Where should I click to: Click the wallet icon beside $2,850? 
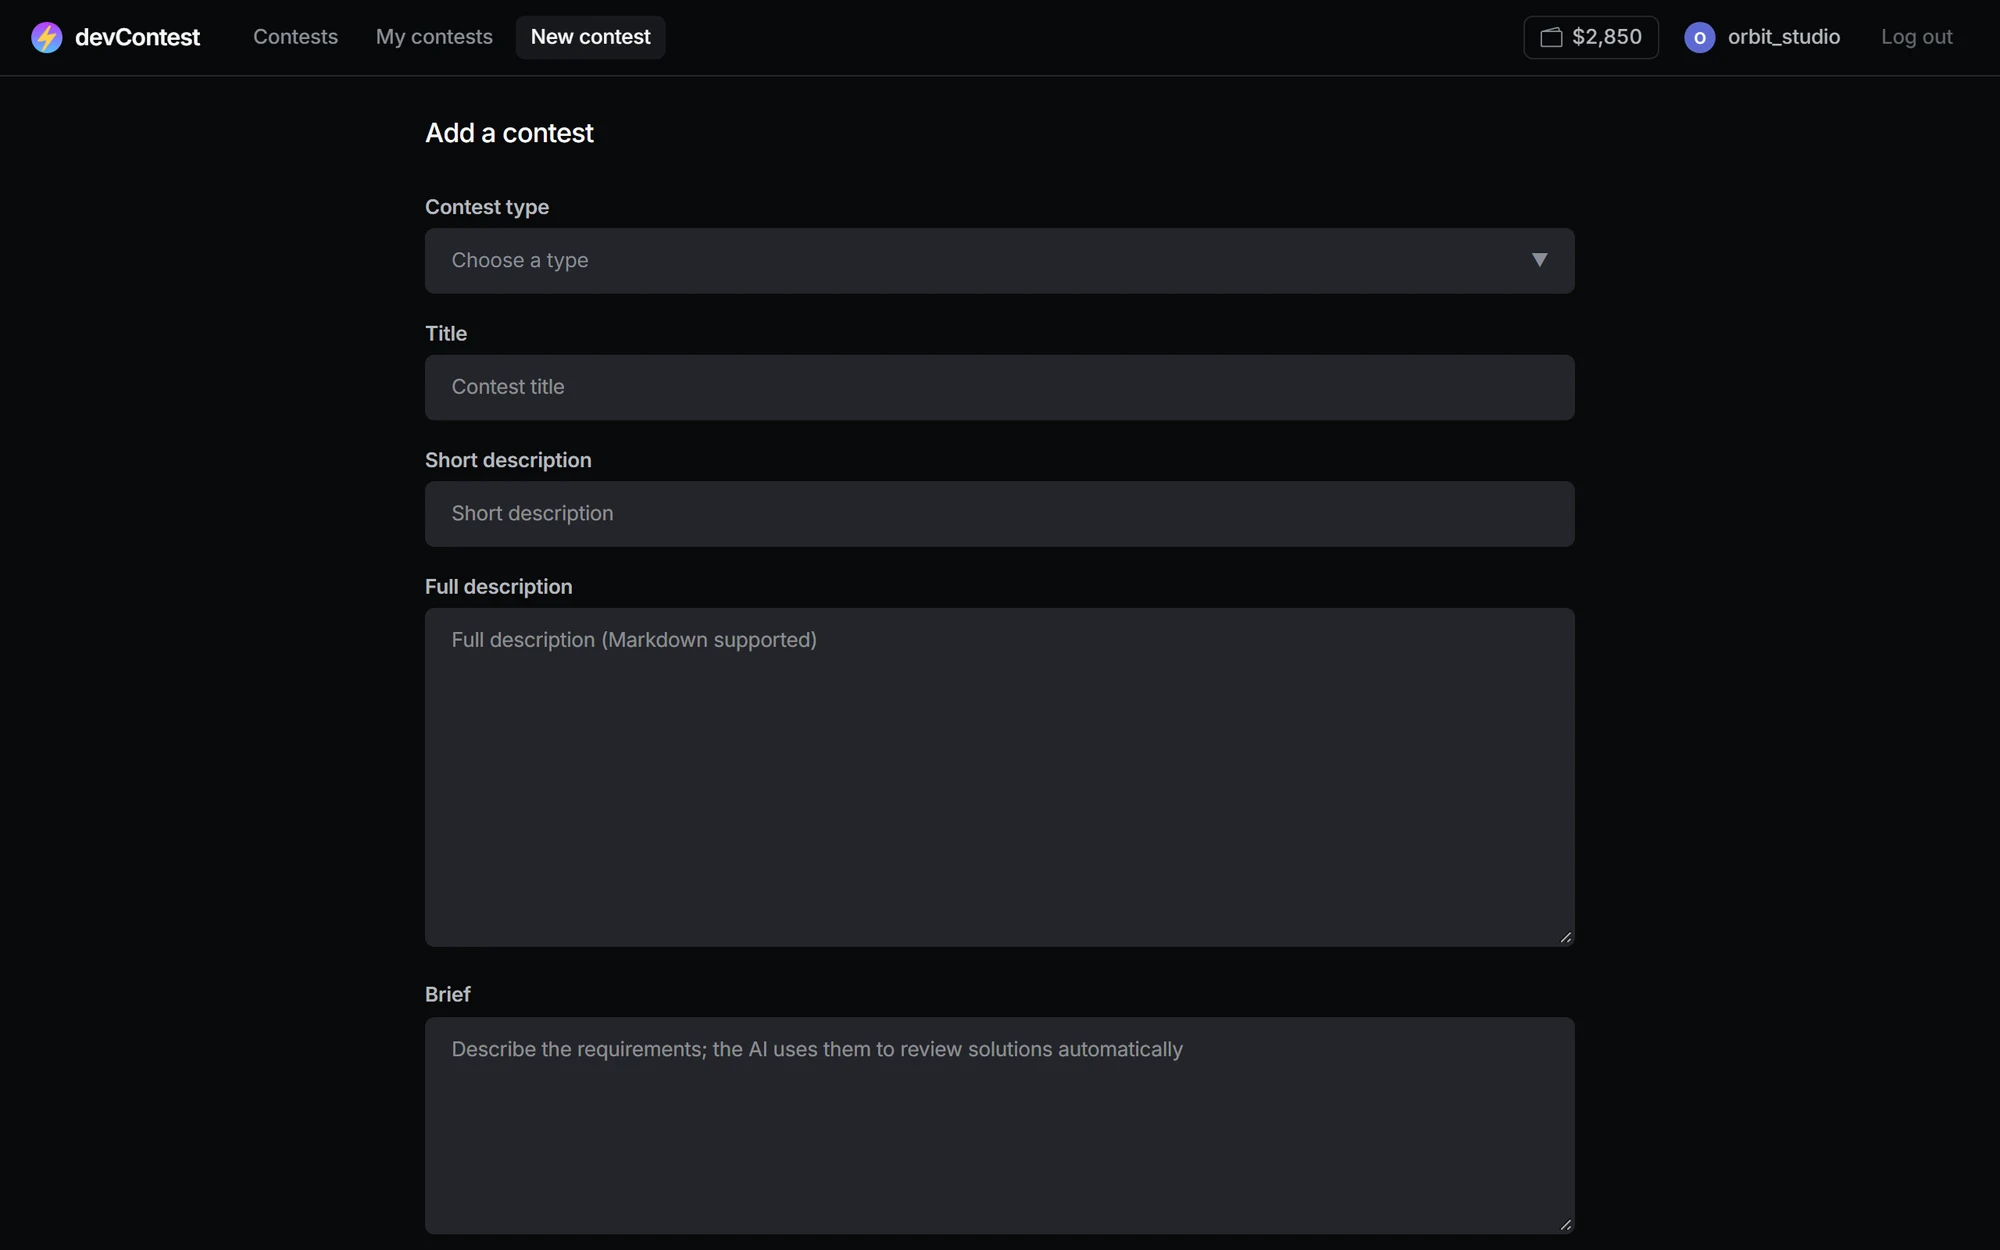(x=1551, y=37)
